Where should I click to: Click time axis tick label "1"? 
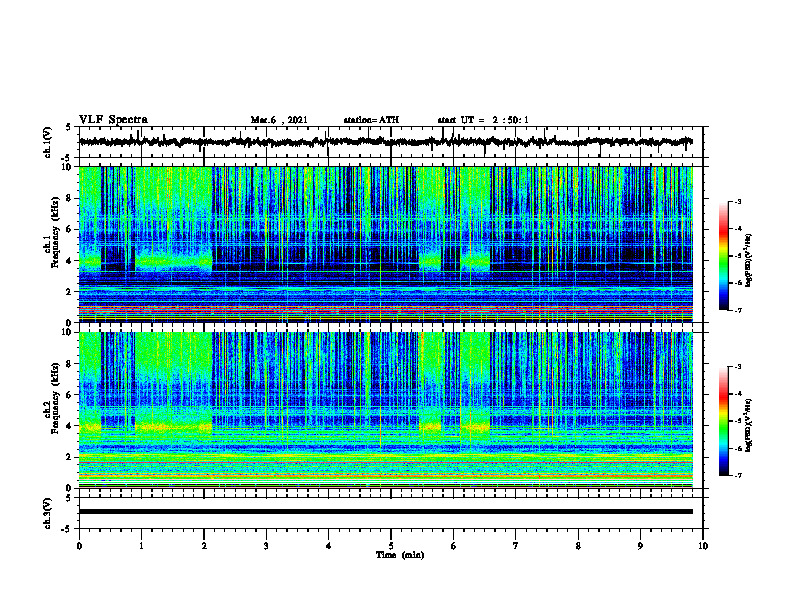pos(141,546)
